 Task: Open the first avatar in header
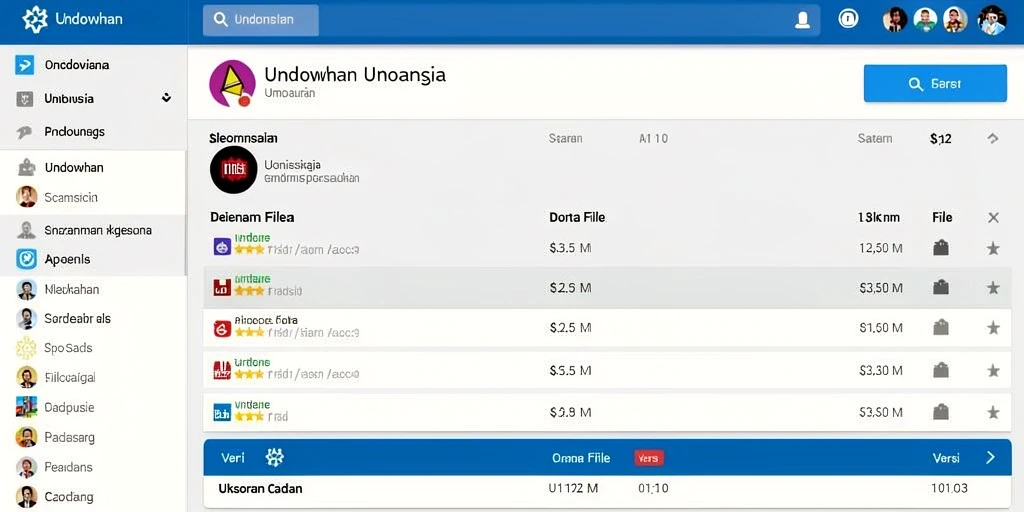point(895,20)
